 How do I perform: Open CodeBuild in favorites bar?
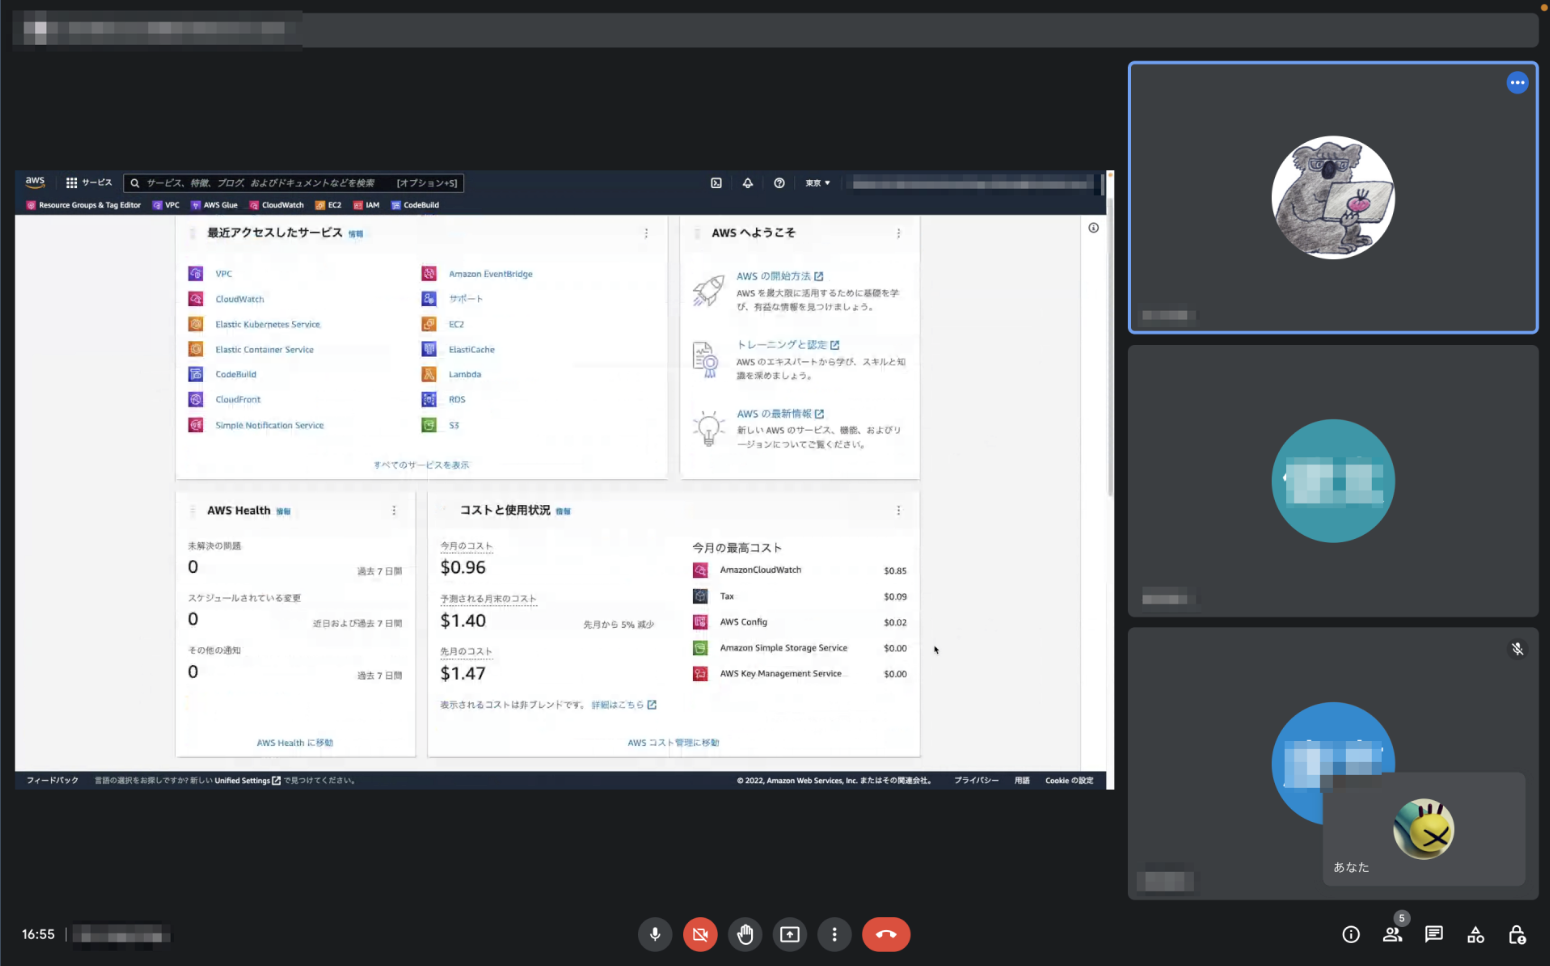click(415, 205)
